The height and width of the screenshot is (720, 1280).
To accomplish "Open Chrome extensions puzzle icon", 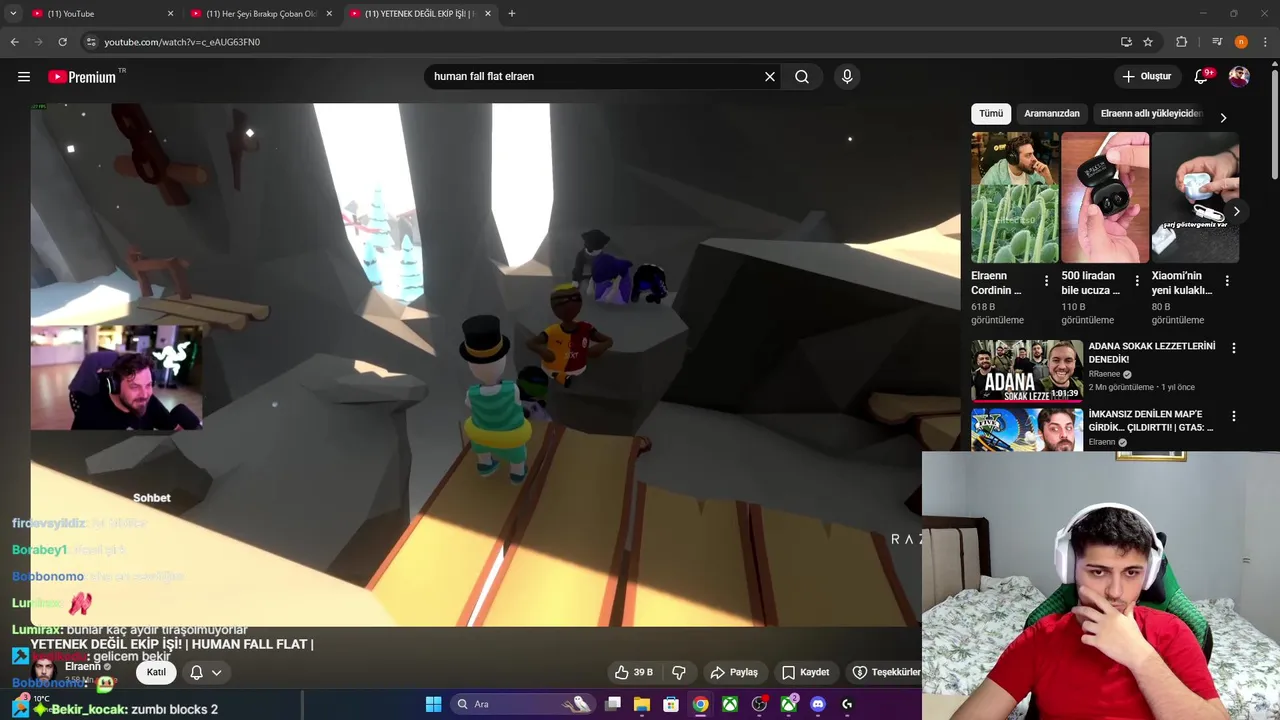I will [1181, 42].
